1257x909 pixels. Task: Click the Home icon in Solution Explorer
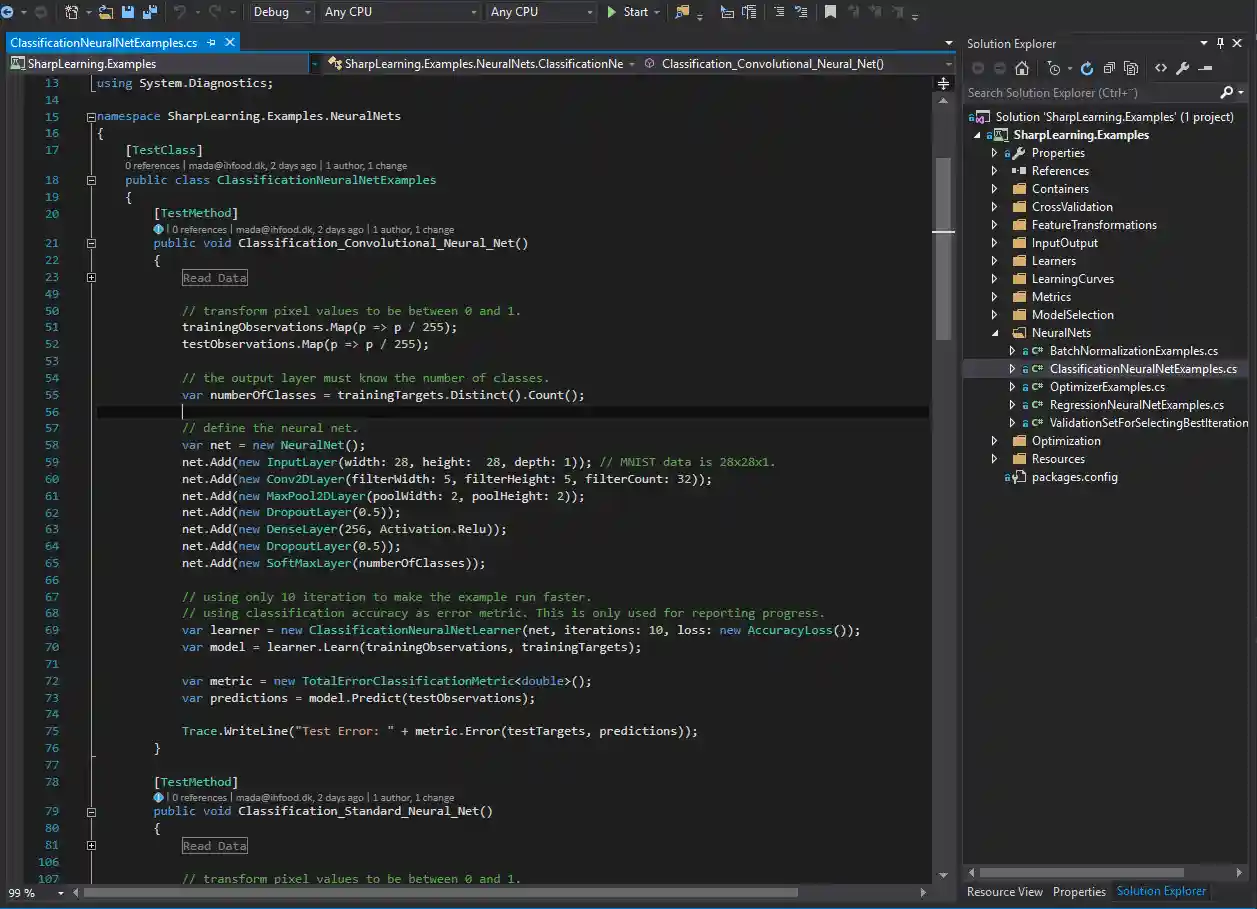click(1021, 69)
